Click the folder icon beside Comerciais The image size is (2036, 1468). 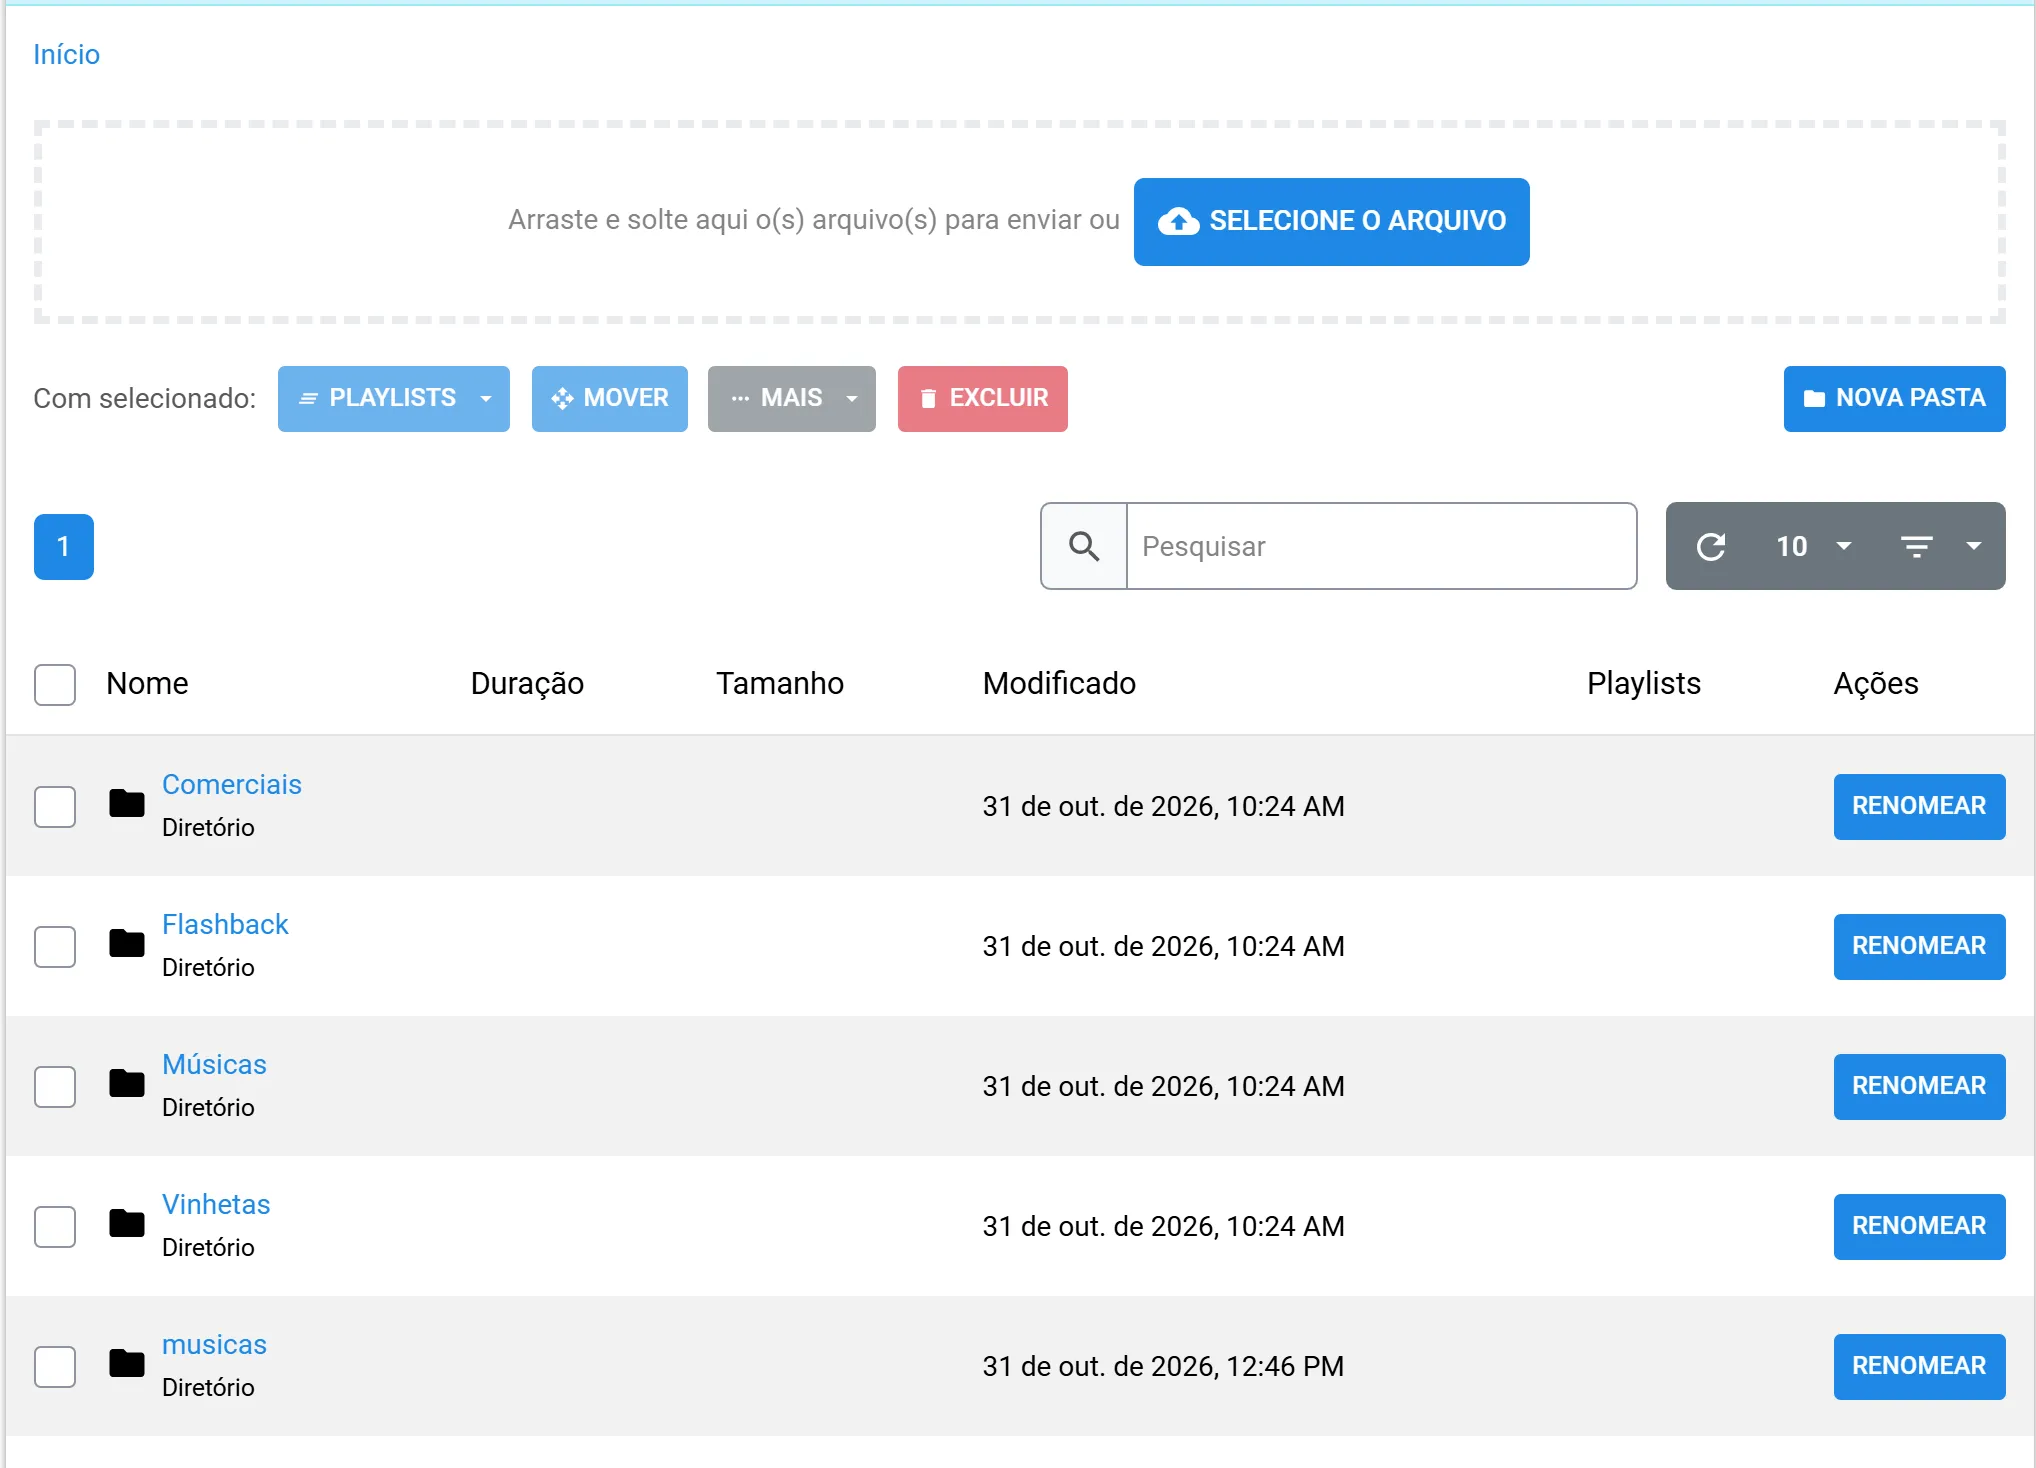coord(127,803)
